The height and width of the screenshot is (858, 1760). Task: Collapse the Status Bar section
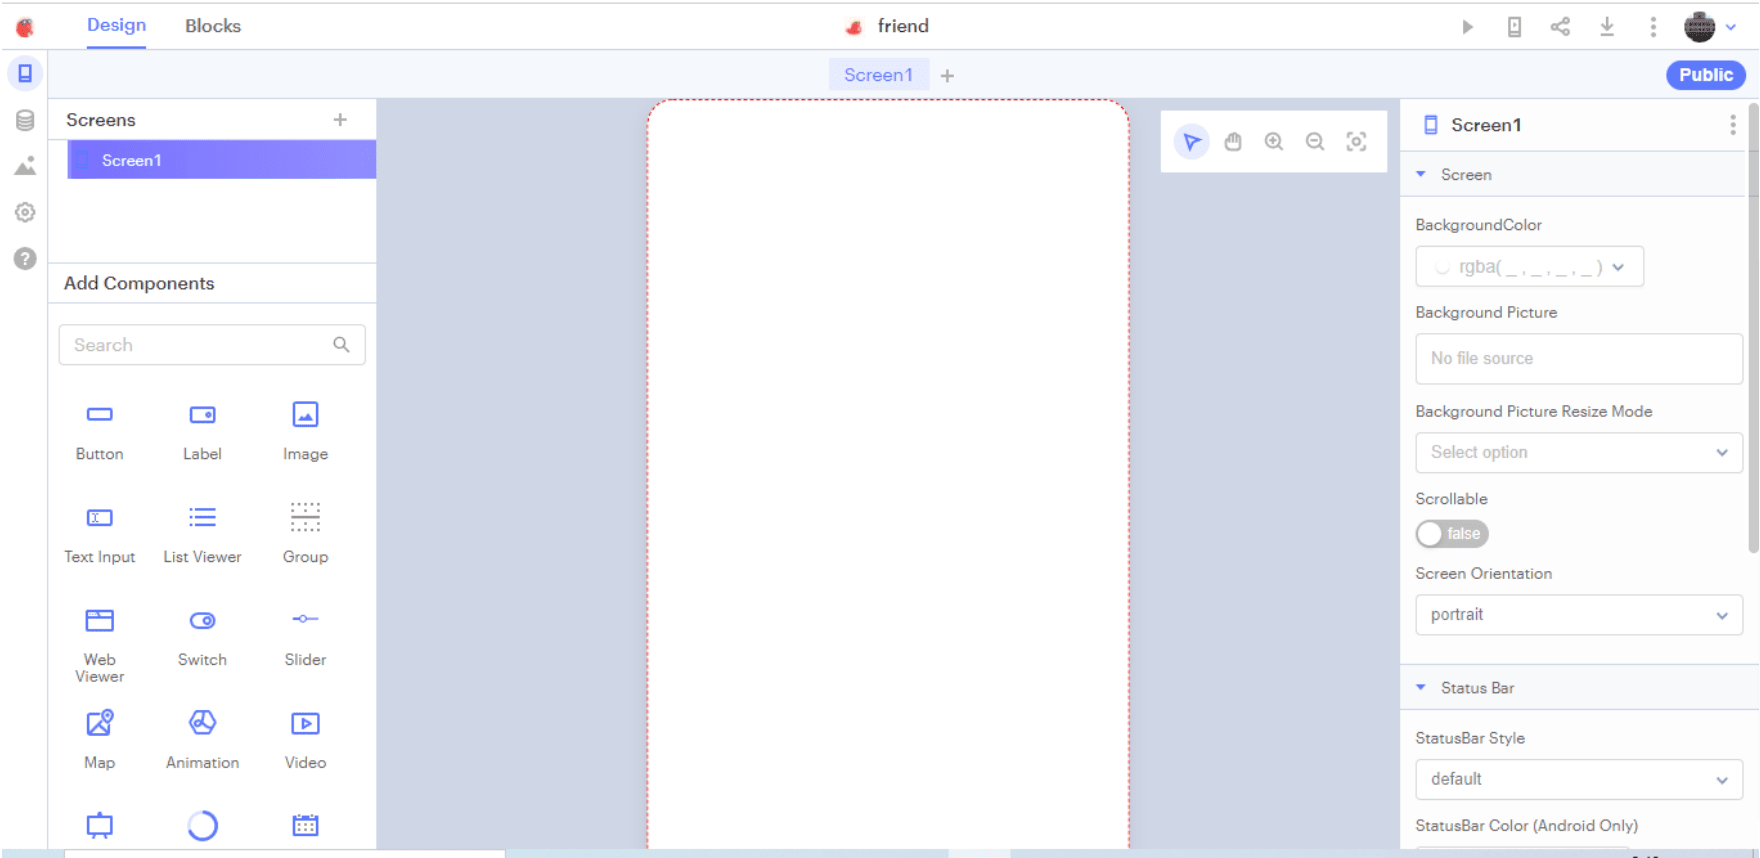pyautogui.click(x=1421, y=688)
